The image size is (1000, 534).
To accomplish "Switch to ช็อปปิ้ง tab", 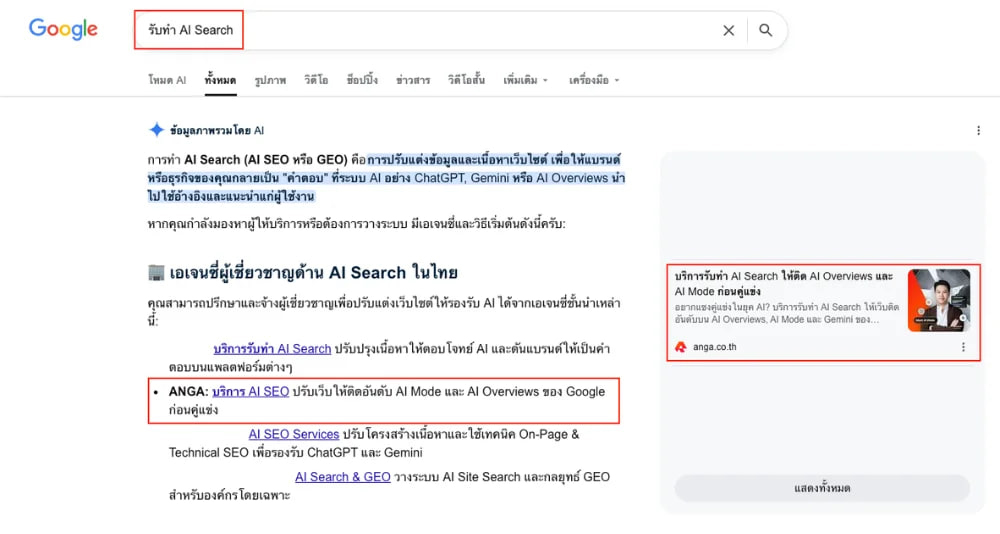I will click(362, 80).
